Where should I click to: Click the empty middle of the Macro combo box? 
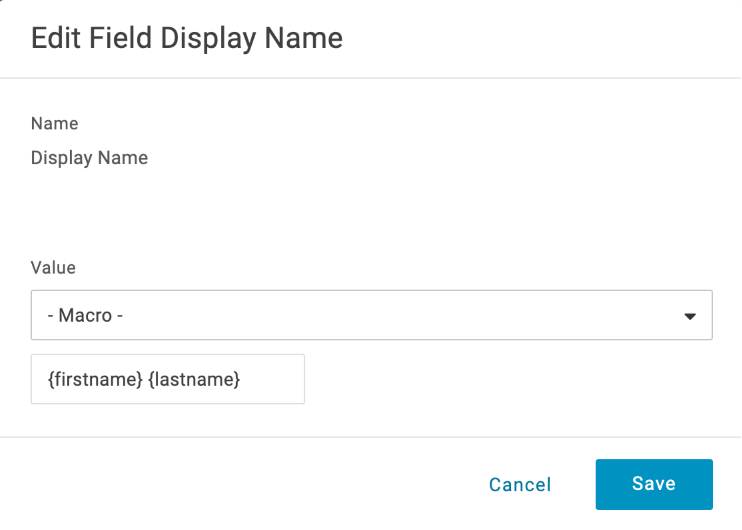(x=400, y=316)
